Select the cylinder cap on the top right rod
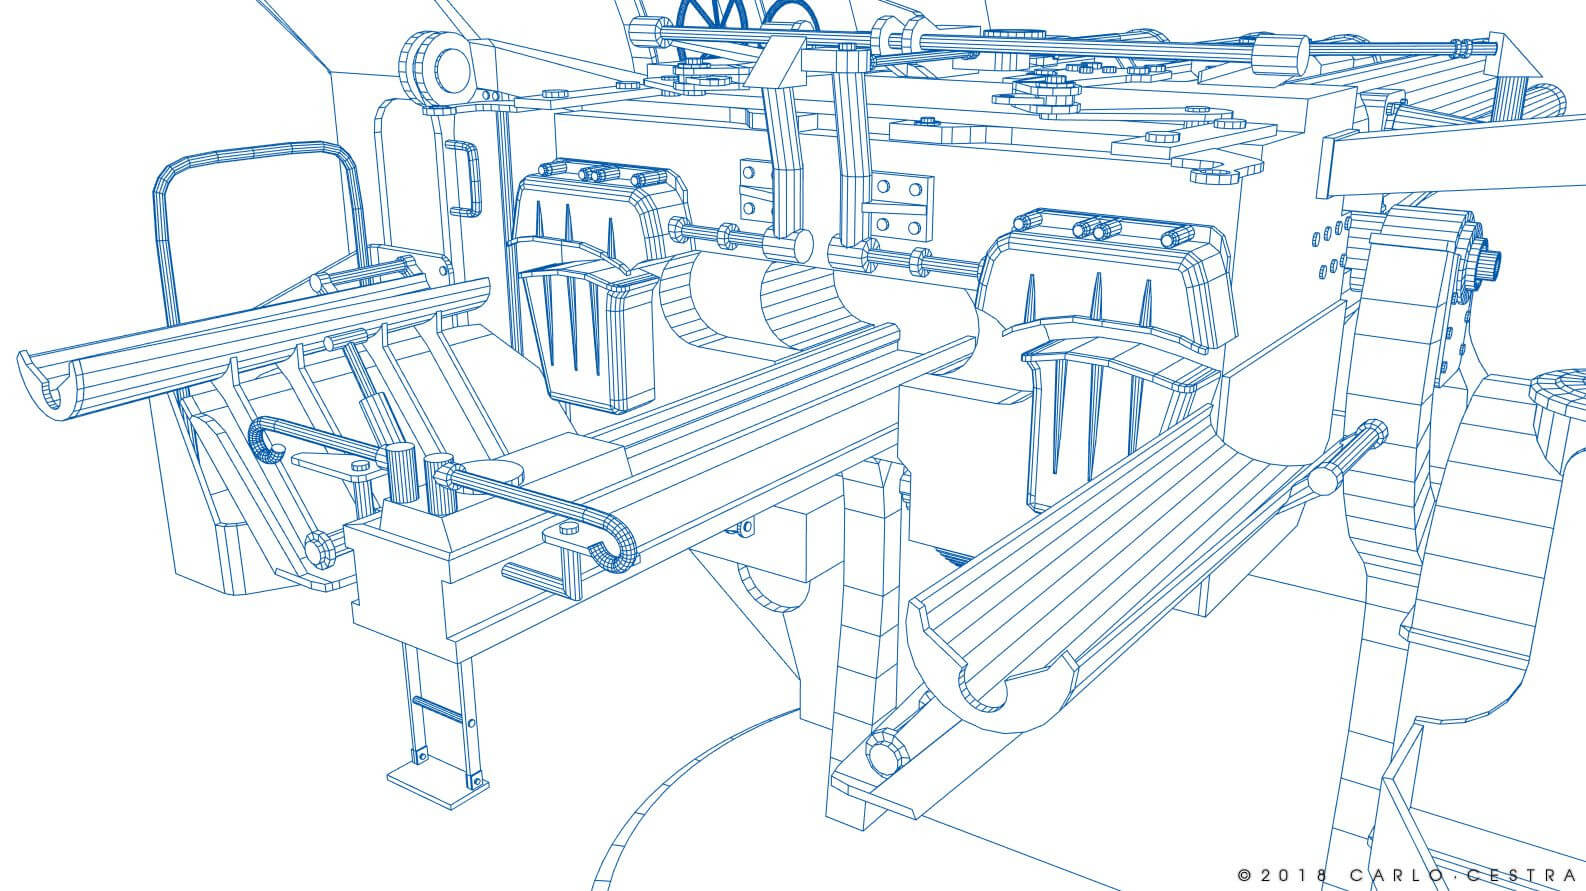The image size is (1586, 891). point(1281,54)
